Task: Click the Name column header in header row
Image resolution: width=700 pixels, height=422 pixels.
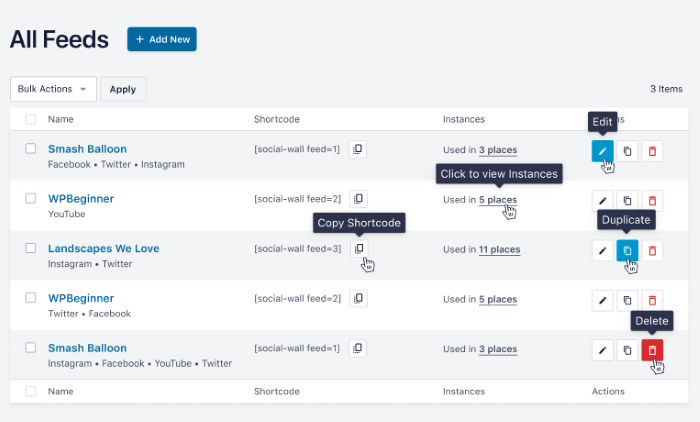Action: pos(61,119)
